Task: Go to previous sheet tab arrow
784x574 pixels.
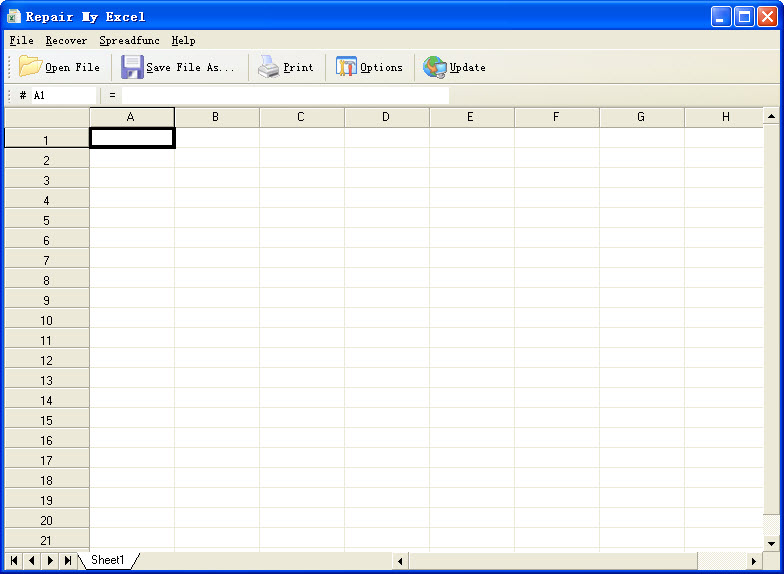Action: pos(32,560)
